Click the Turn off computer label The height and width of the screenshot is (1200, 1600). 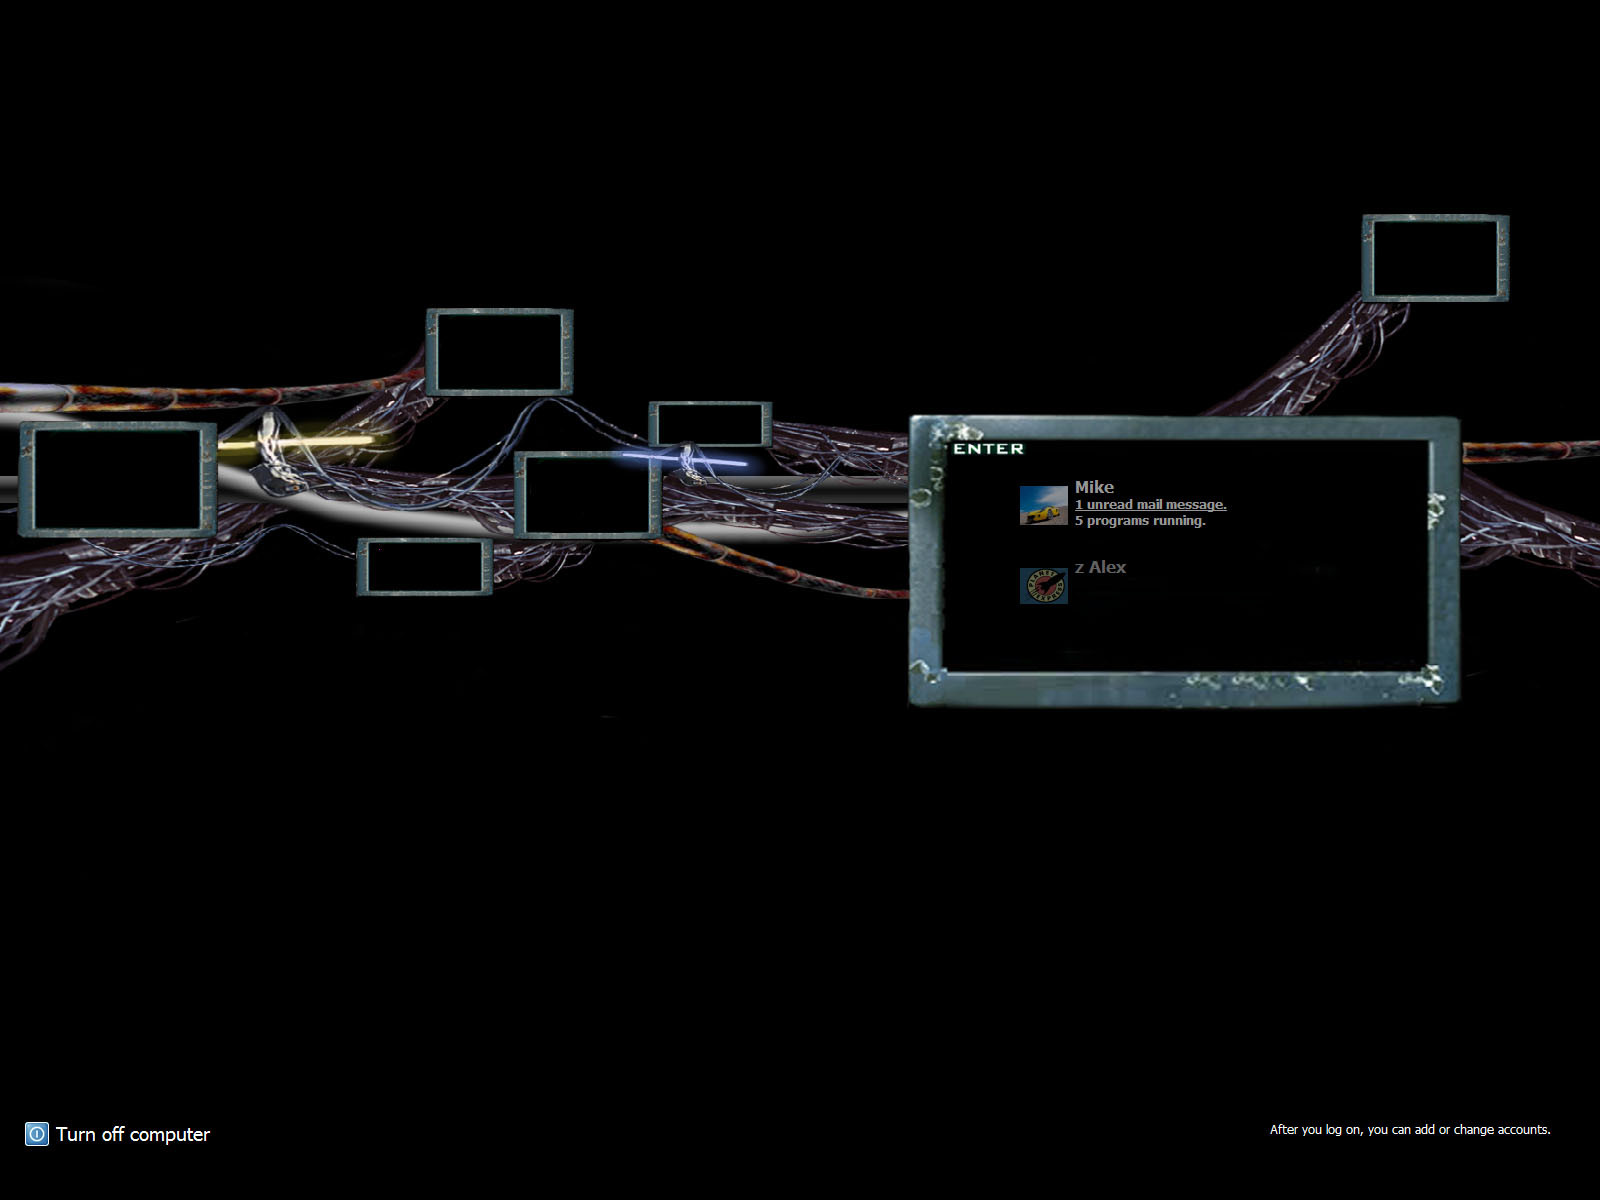click(x=133, y=1134)
